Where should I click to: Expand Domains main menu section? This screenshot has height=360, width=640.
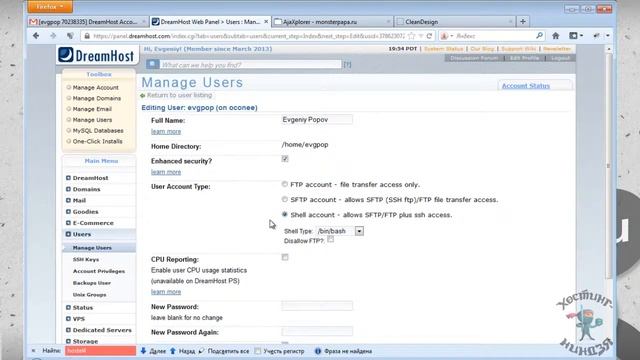[68, 189]
